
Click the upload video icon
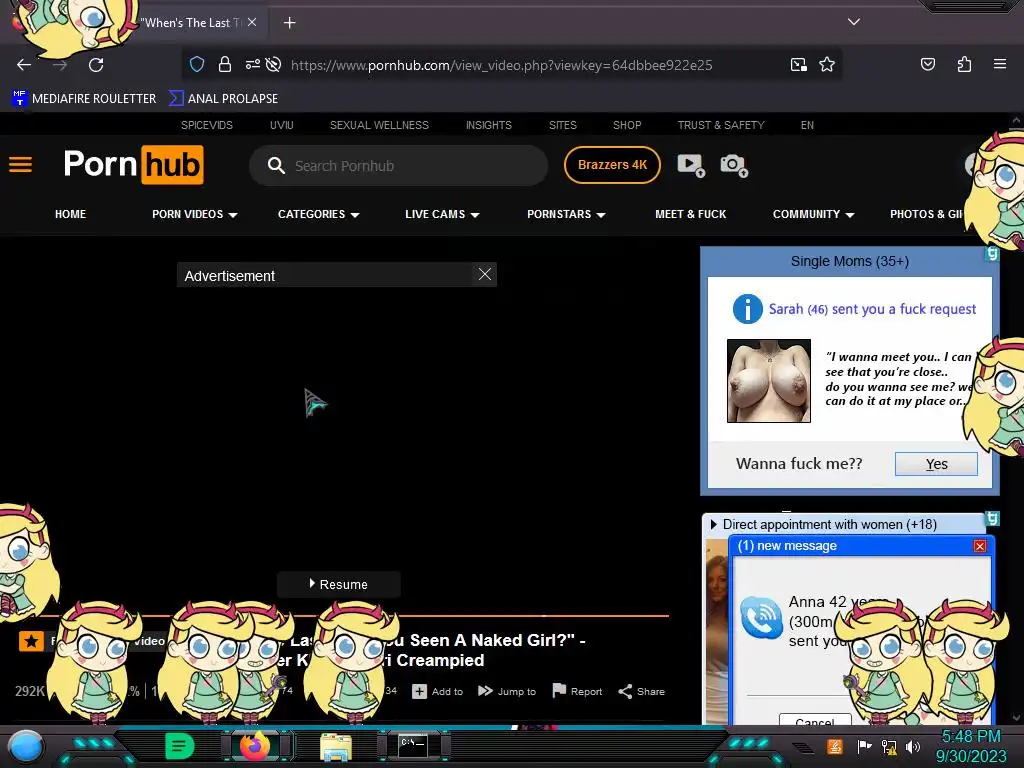coord(691,165)
